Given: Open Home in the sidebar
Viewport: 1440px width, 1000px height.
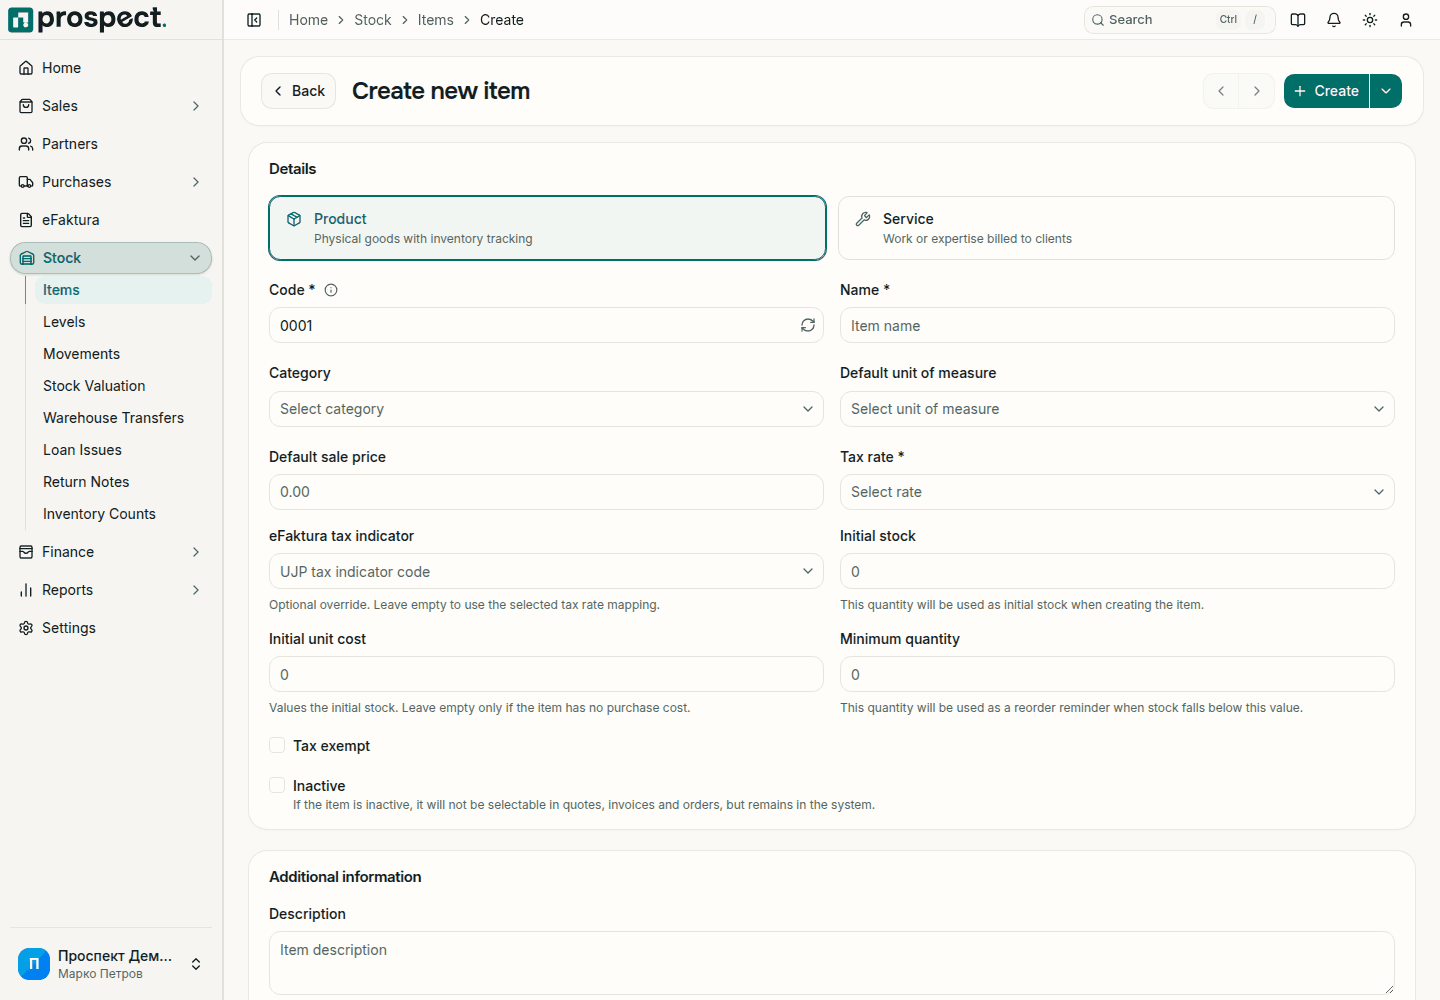Looking at the screenshot, I should click(111, 68).
